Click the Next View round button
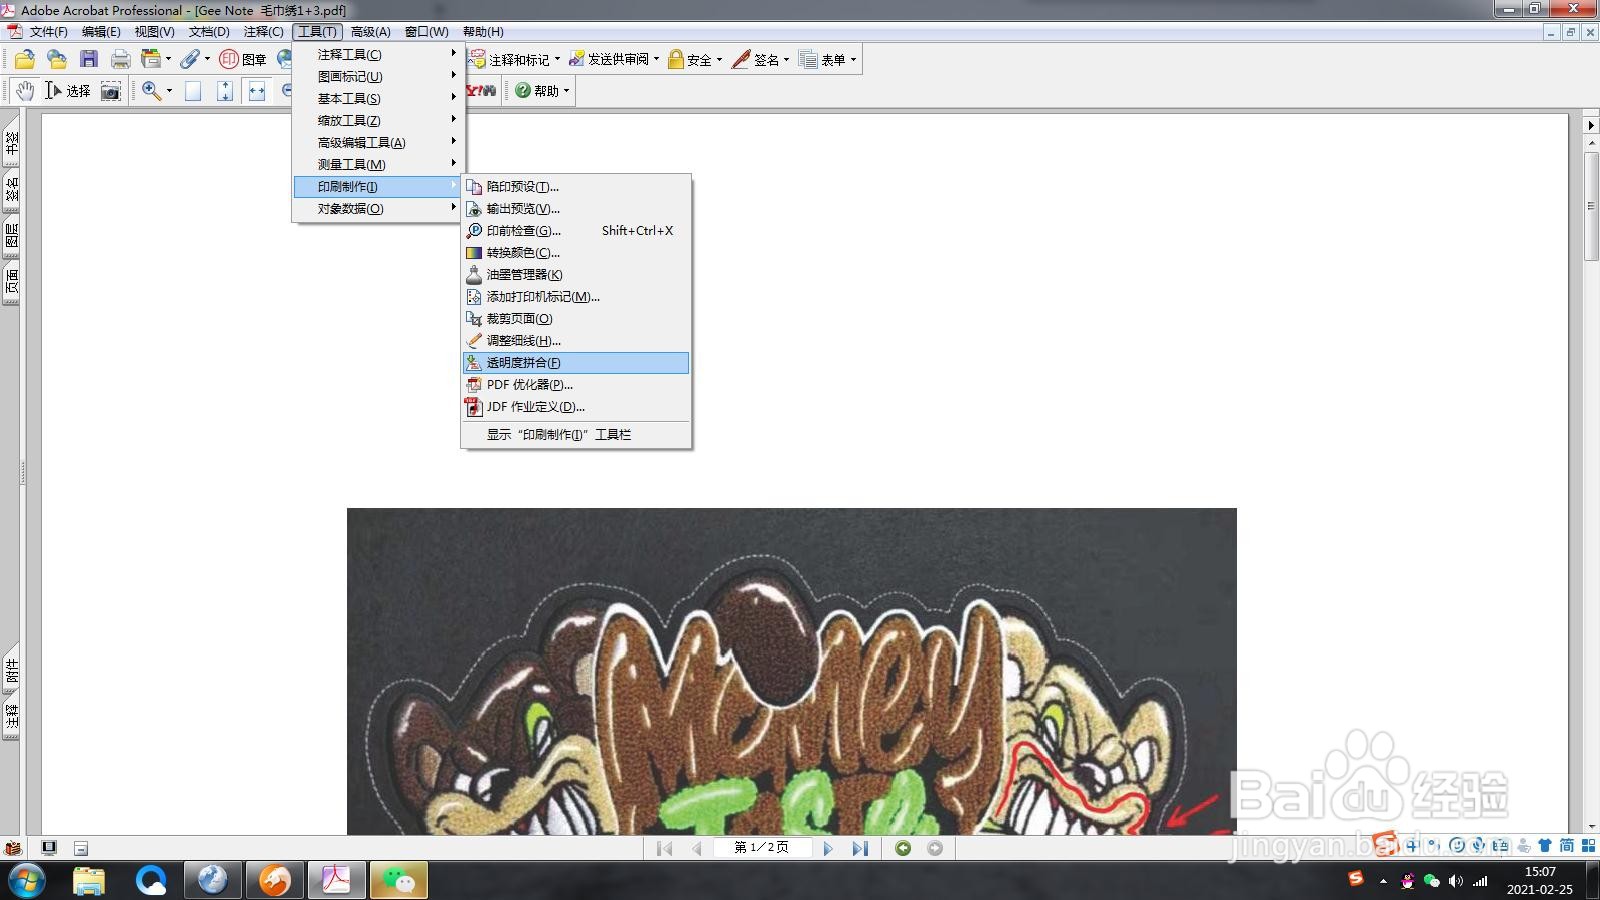The image size is (1600, 900). [935, 848]
